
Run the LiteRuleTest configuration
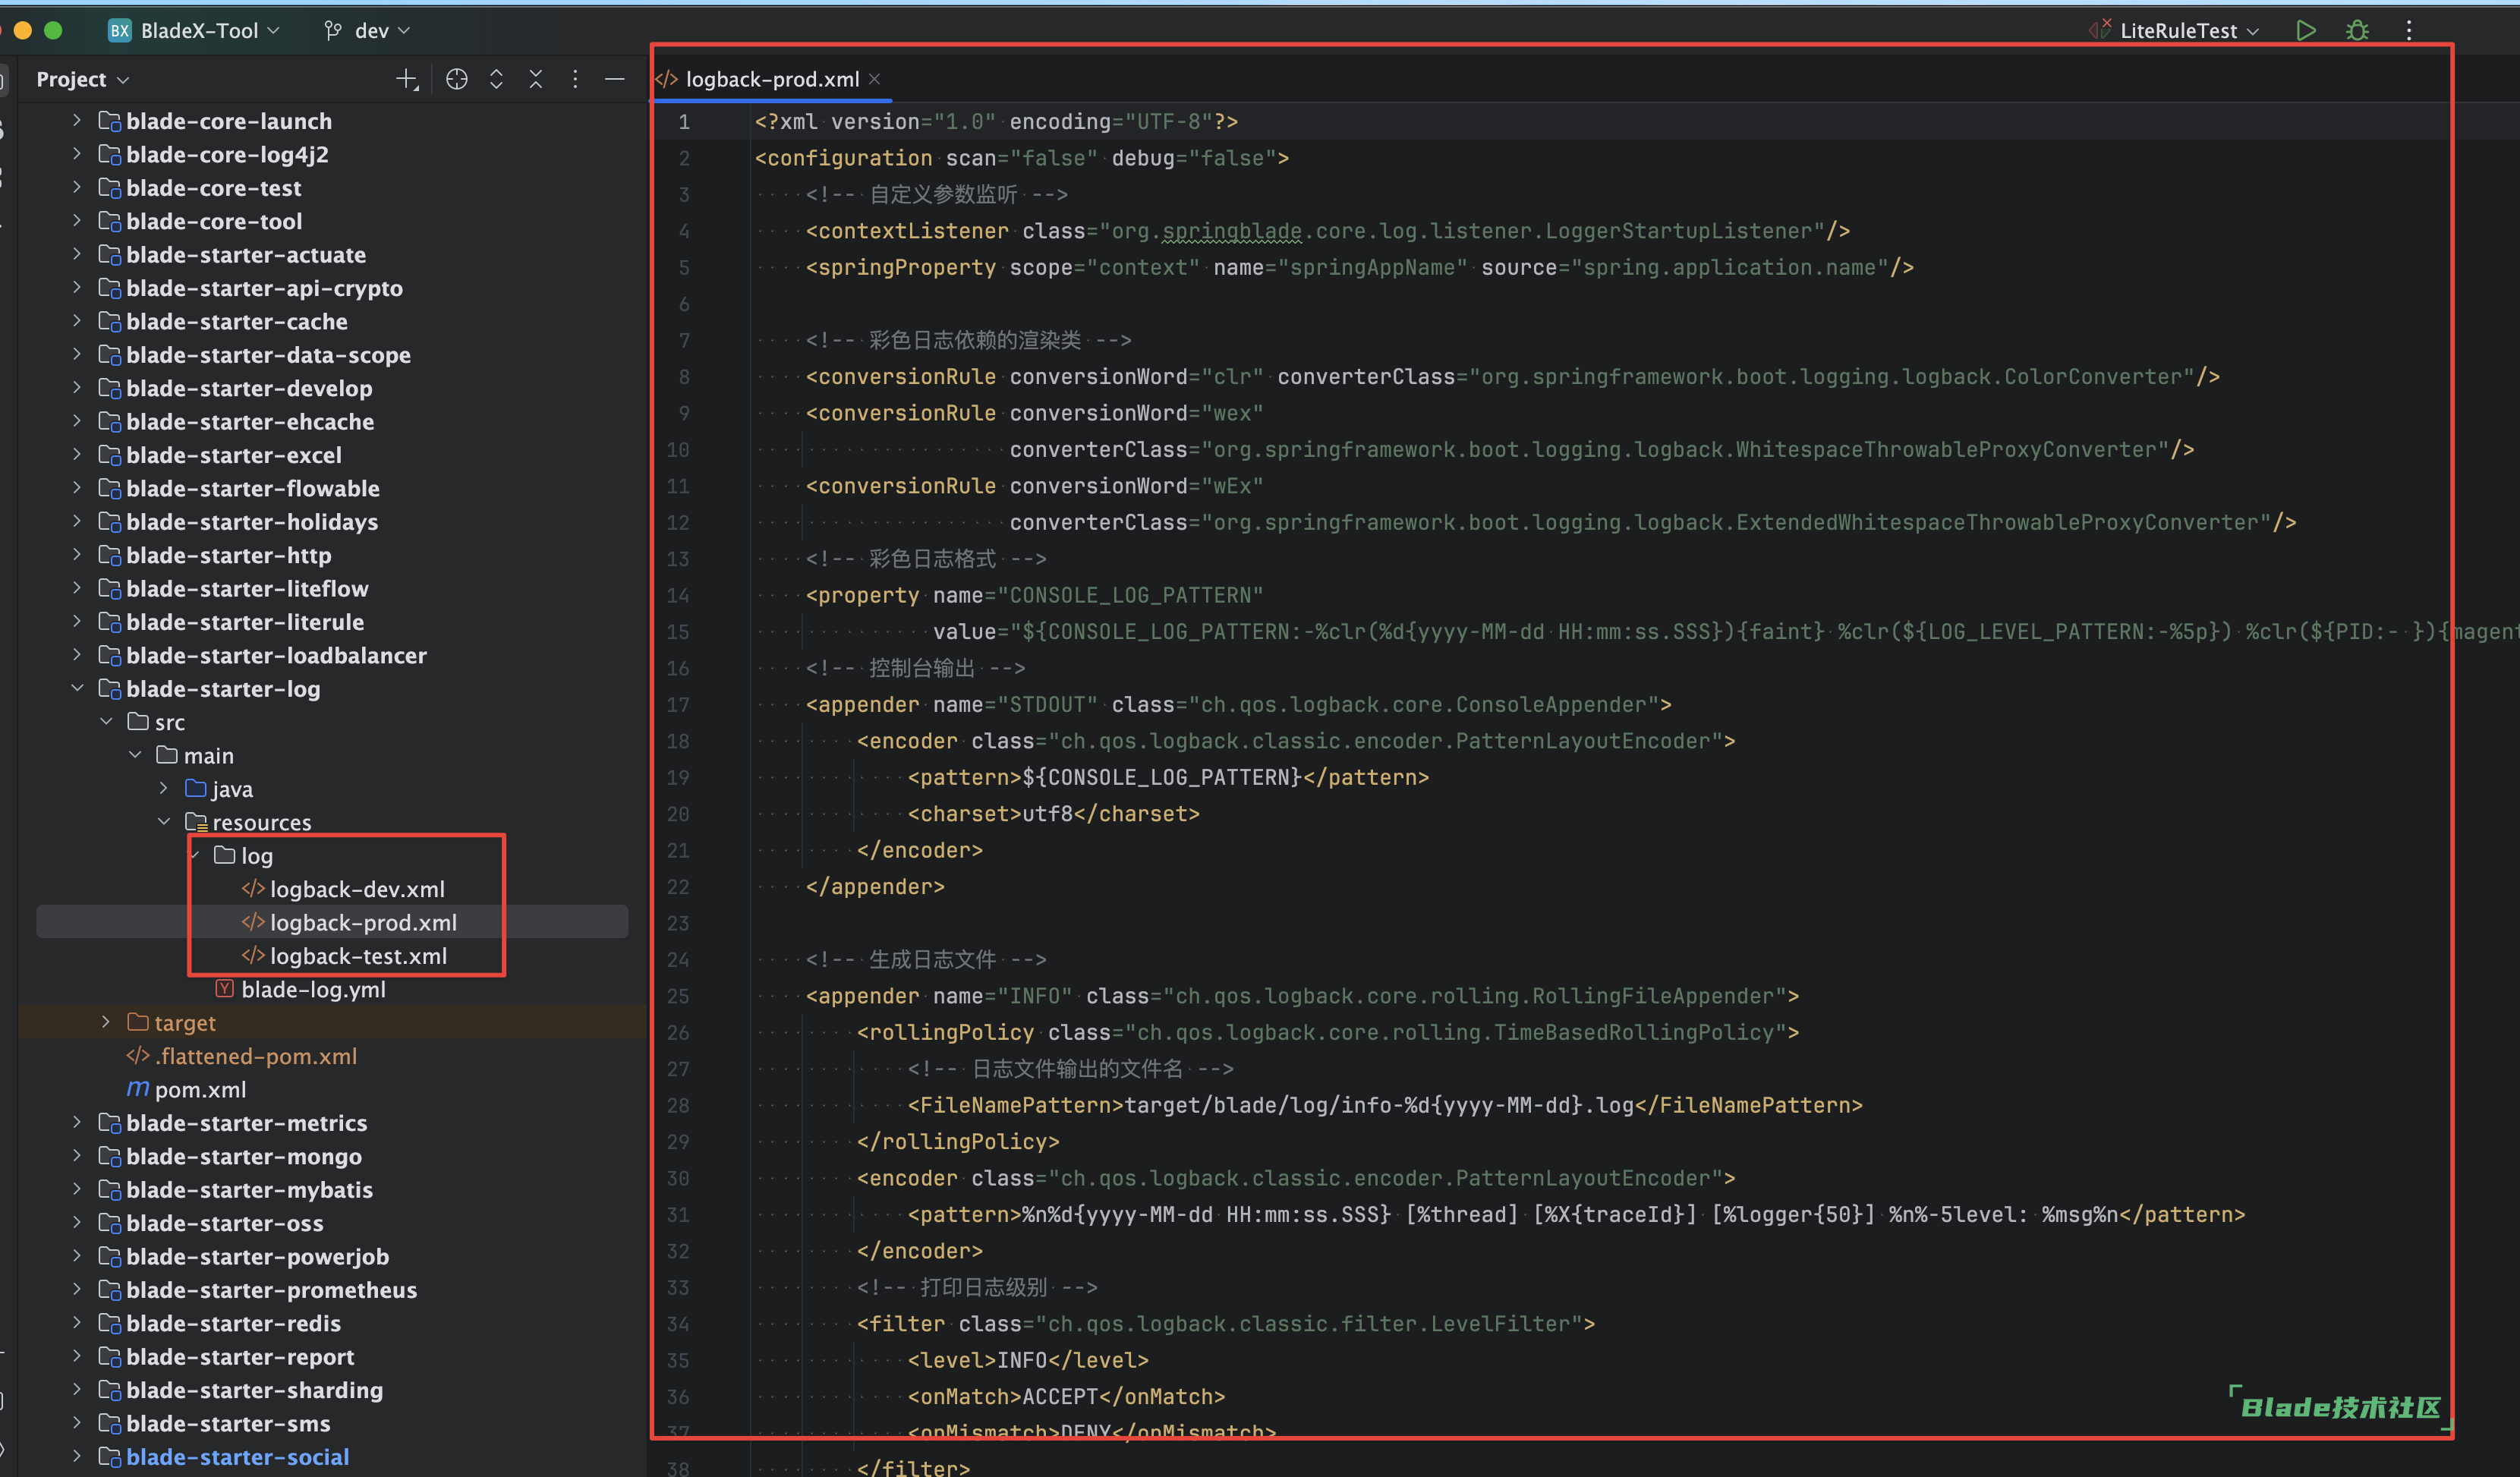pyautogui.click(x=2305, y=30)
